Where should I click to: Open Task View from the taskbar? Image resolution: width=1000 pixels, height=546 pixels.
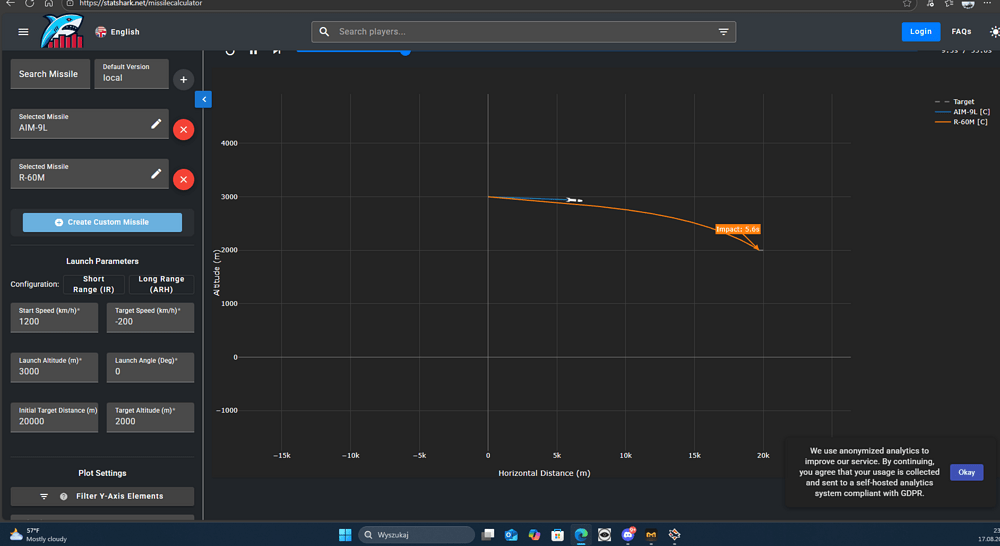tap(488, 535)
